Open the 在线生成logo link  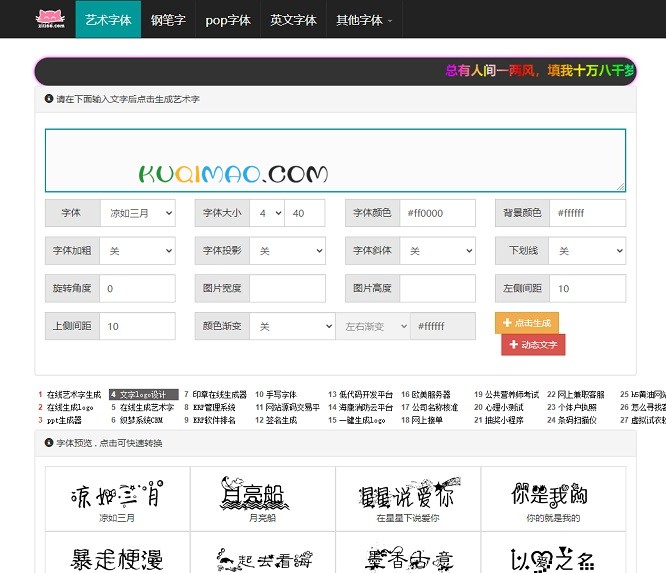pos(70,407)
